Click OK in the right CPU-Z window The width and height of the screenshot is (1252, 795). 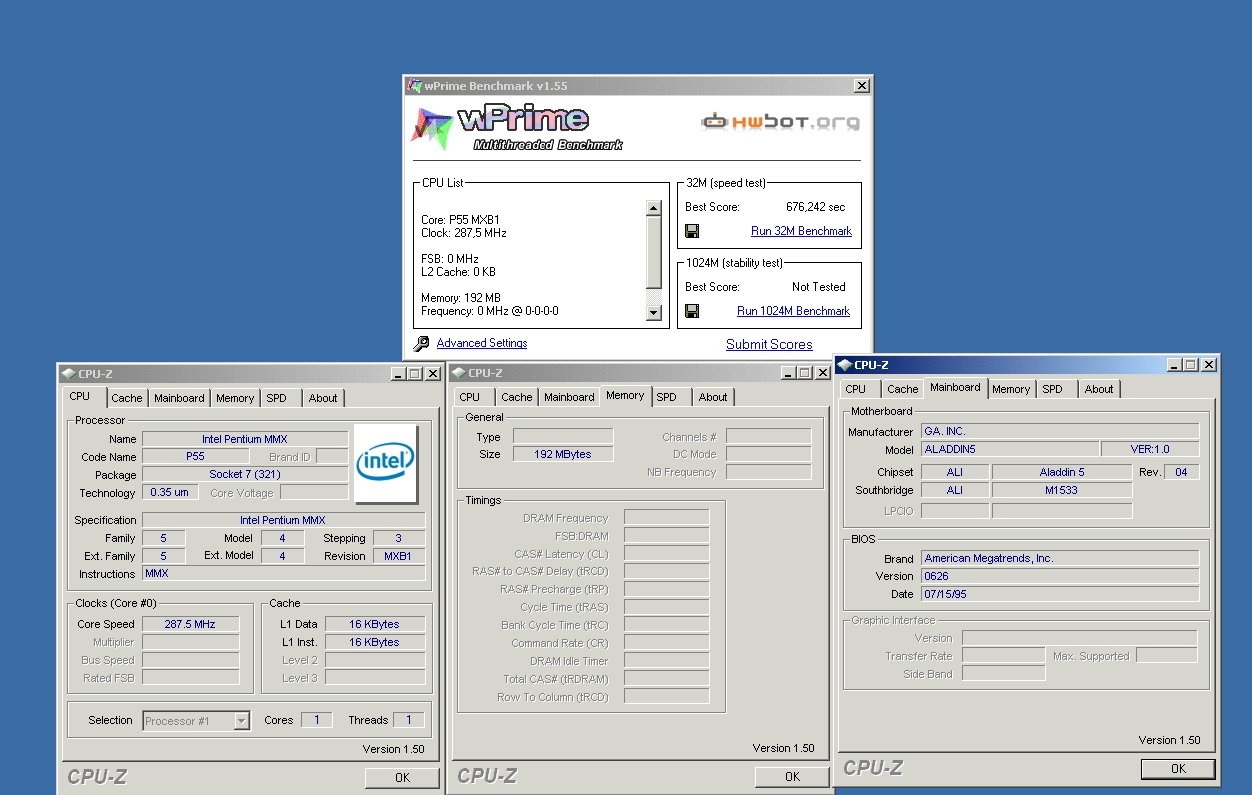[1178, 768]
